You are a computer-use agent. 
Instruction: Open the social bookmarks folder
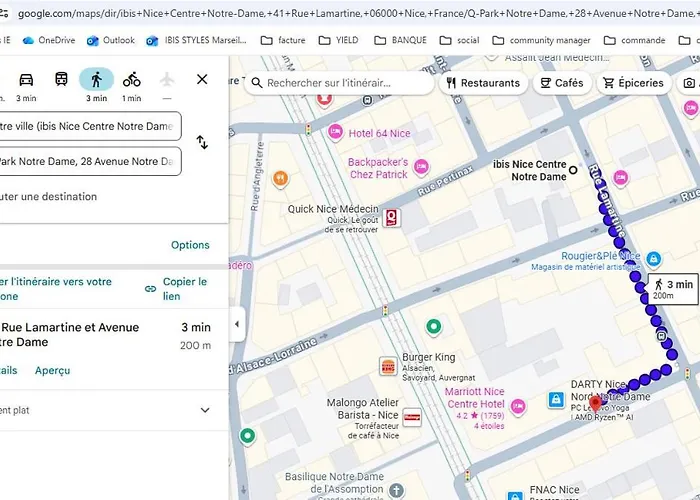click(459, 40)
